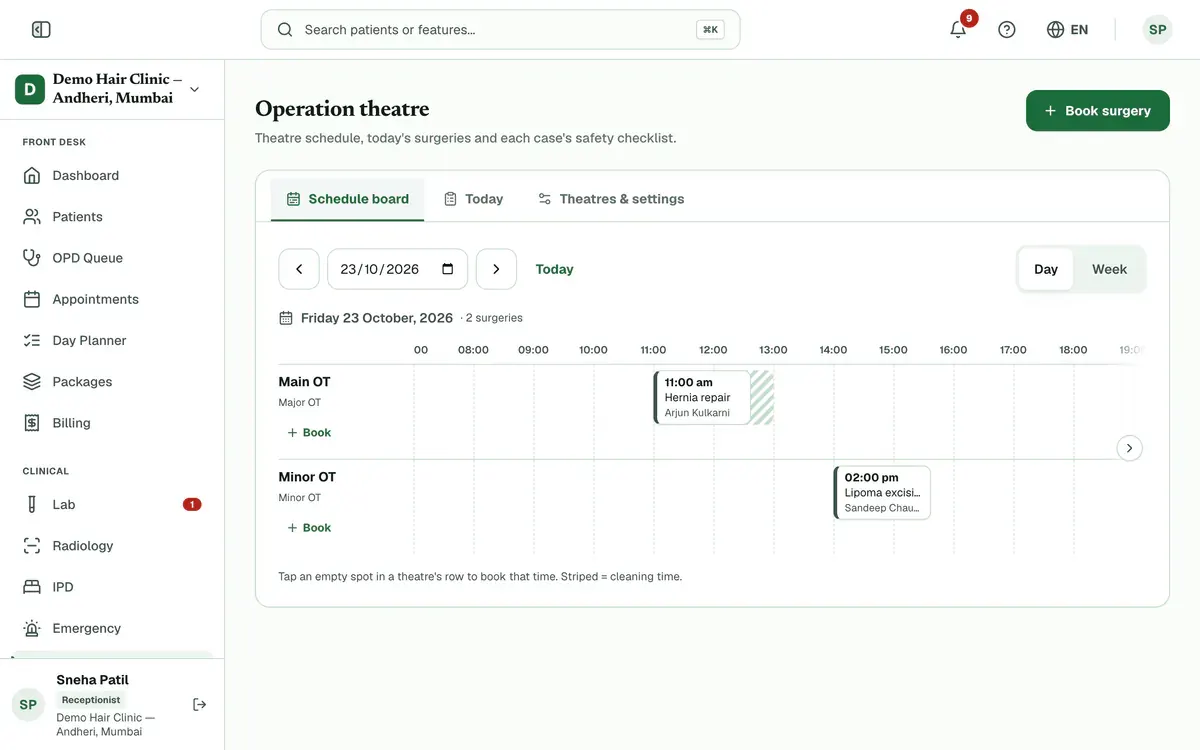1200x750 pixels.
Task: Go to the next day arrow
Action: point(496,269)
